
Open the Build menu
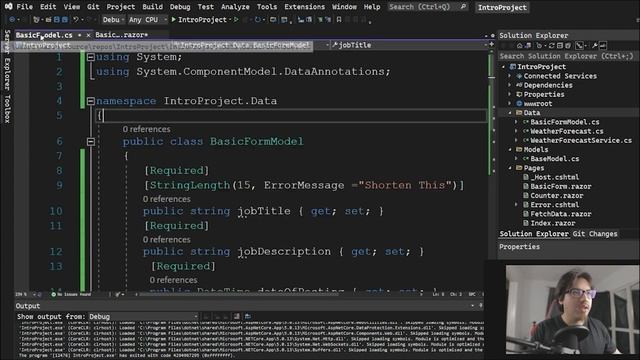click(x=152, y=7)
